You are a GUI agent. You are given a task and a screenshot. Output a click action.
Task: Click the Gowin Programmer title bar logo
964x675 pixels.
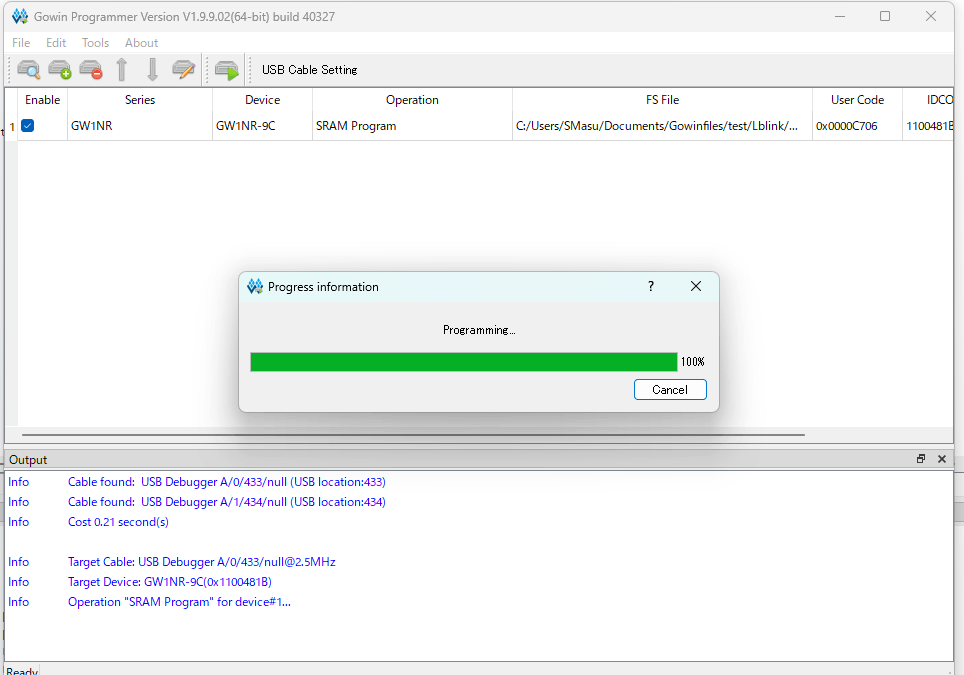20,17
